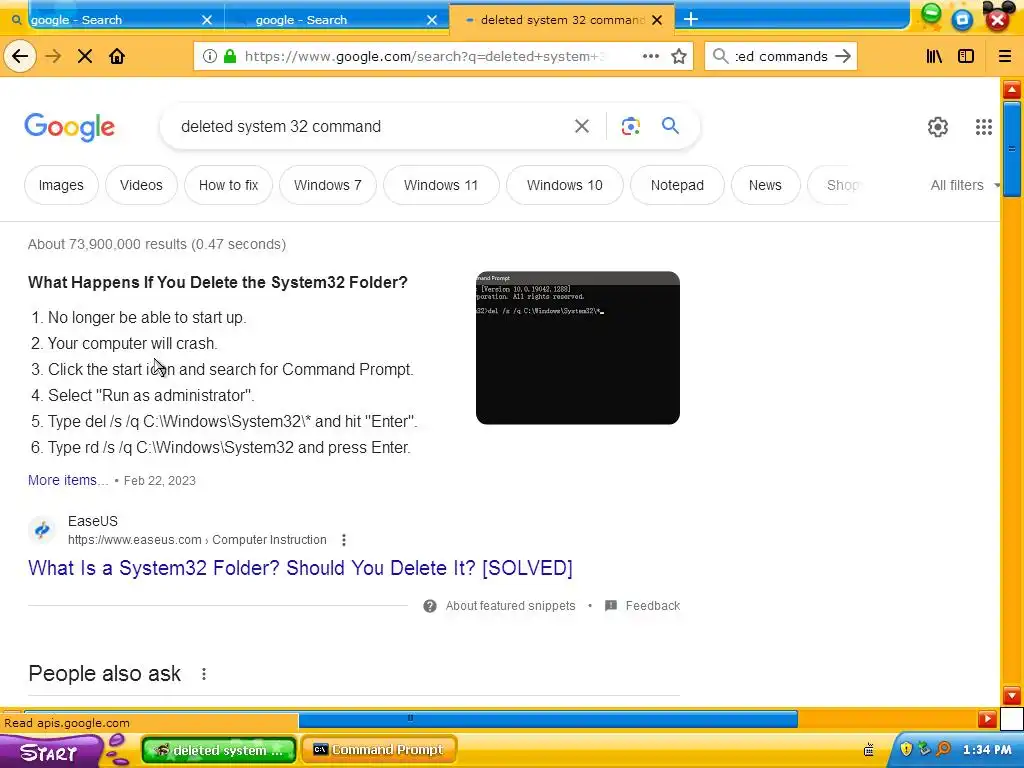Open the Google apps grid
This screenshot has height=768, width=1024.
click(984, 127)
